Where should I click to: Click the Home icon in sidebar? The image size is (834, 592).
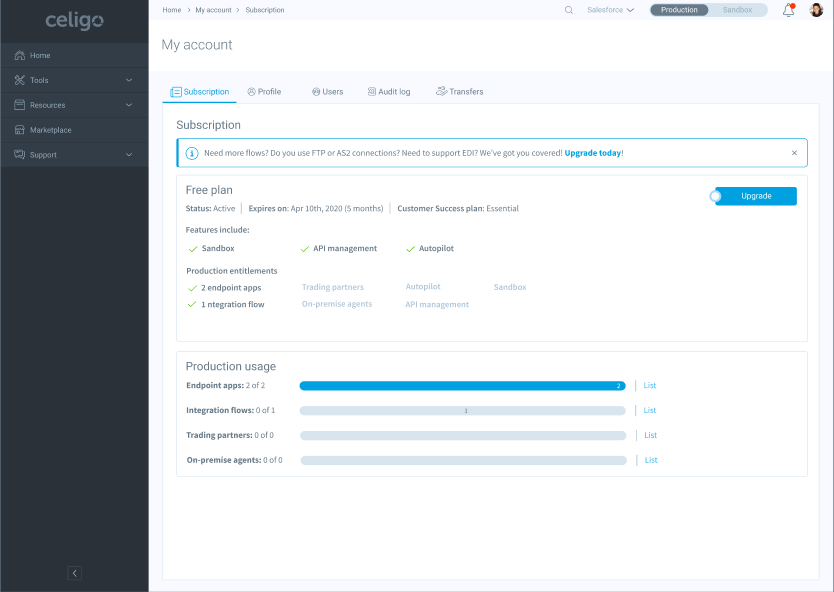click(x=20, y=56)
